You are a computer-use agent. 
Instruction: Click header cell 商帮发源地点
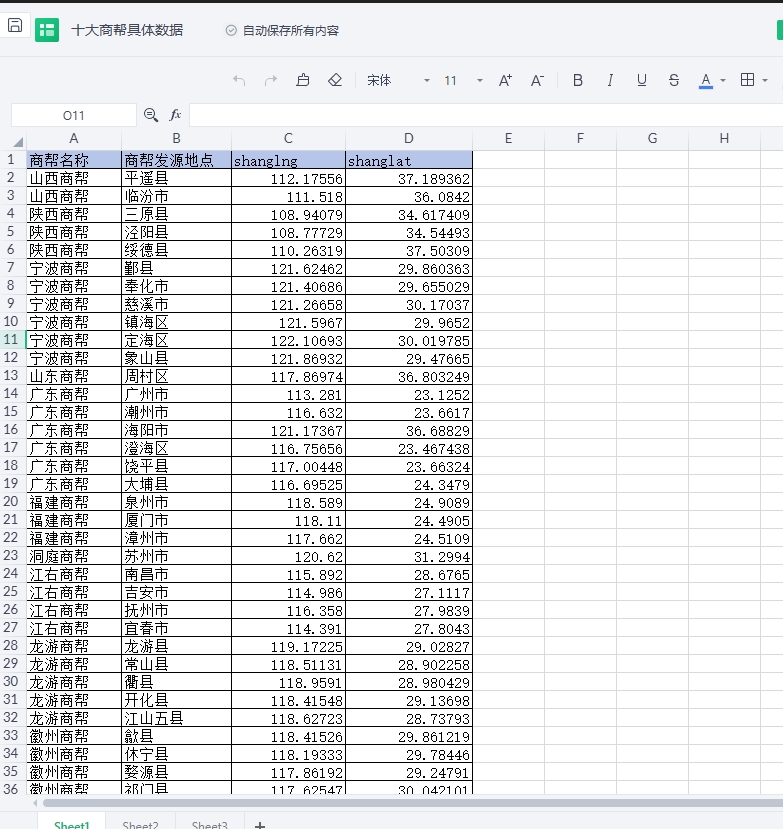(177, 160)
